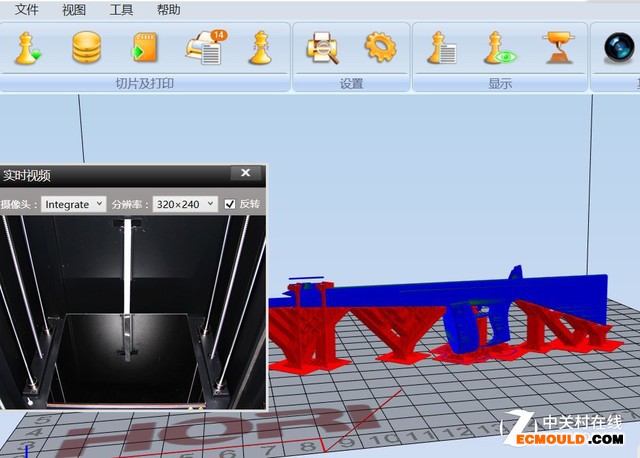
Task: Toggle the 反转 flip checkbox
Action: (231, 204)
